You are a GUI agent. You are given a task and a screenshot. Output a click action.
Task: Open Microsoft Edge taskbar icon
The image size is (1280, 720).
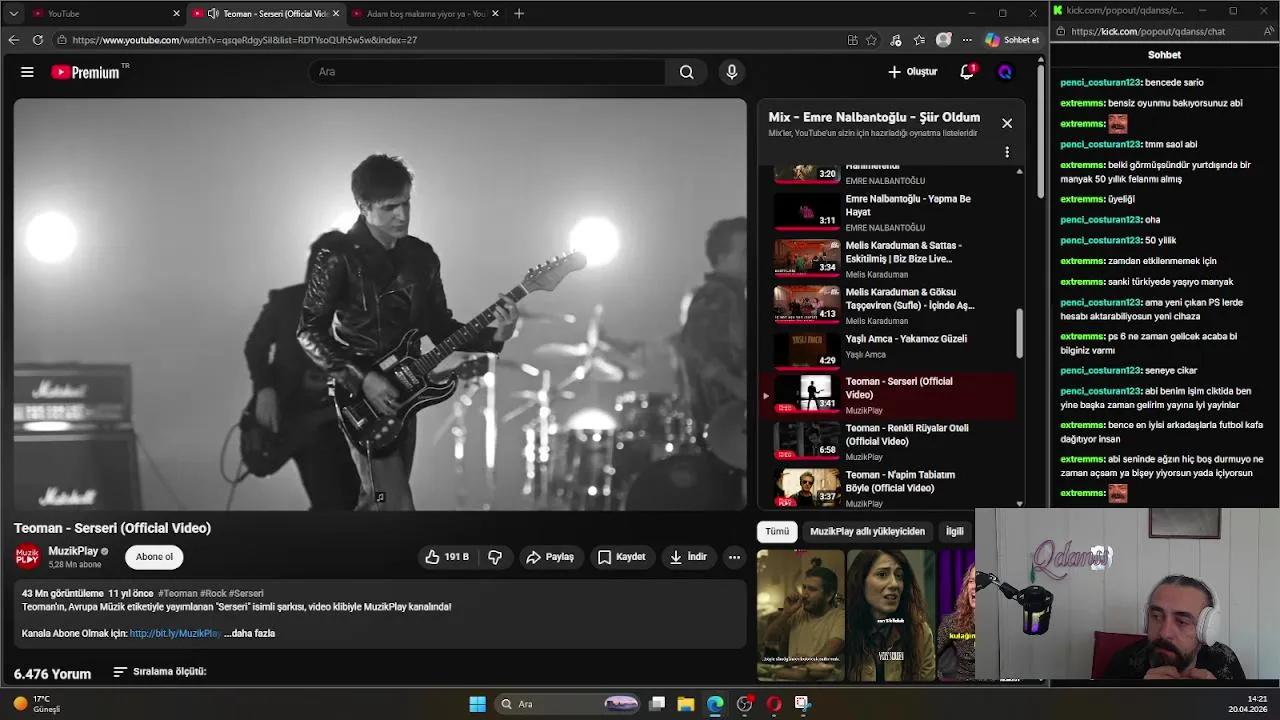coord(715,704)
